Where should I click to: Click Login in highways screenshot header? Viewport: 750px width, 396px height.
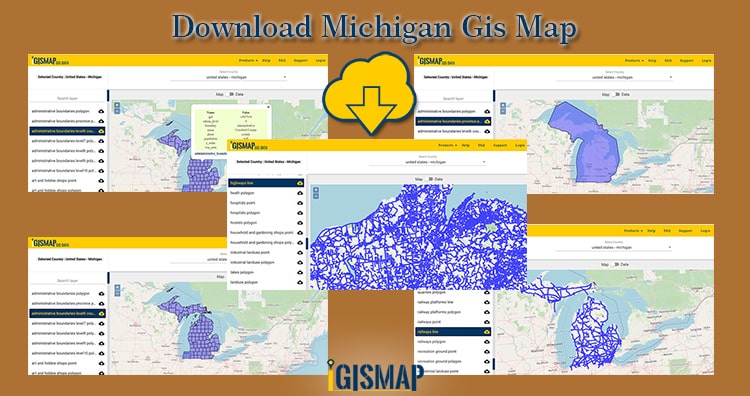[x=519, y=145]
